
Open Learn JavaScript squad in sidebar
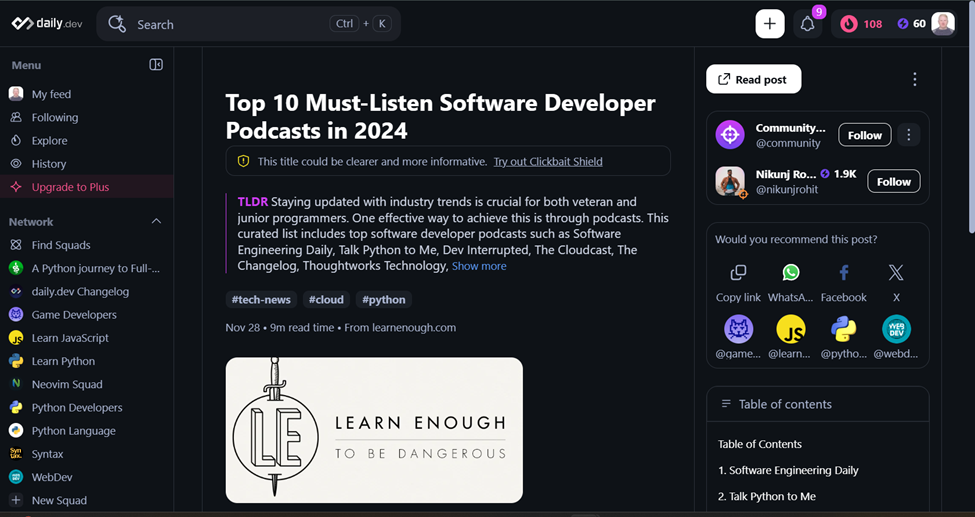tap(87, 338)
